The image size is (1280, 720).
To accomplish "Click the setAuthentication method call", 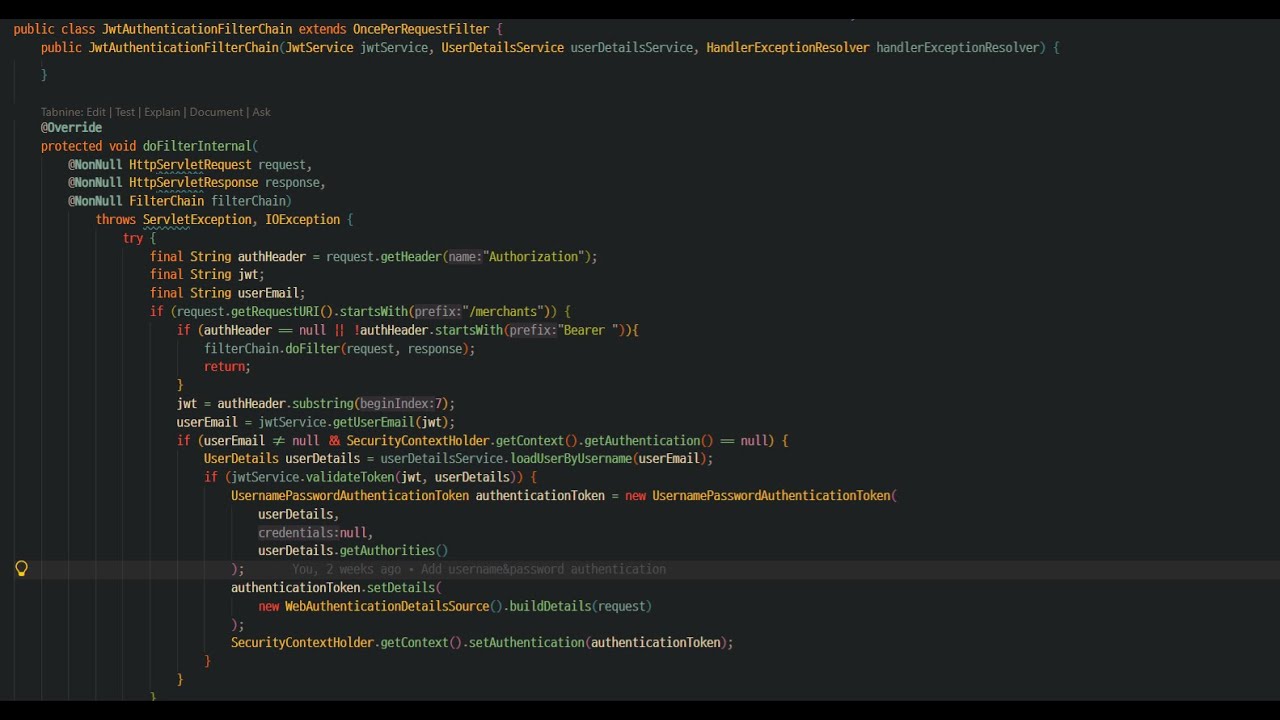I will pos(526,643).
